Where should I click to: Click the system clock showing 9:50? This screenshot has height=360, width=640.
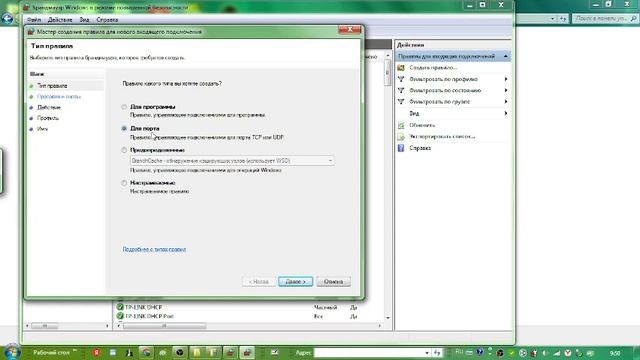pos(615,353)
